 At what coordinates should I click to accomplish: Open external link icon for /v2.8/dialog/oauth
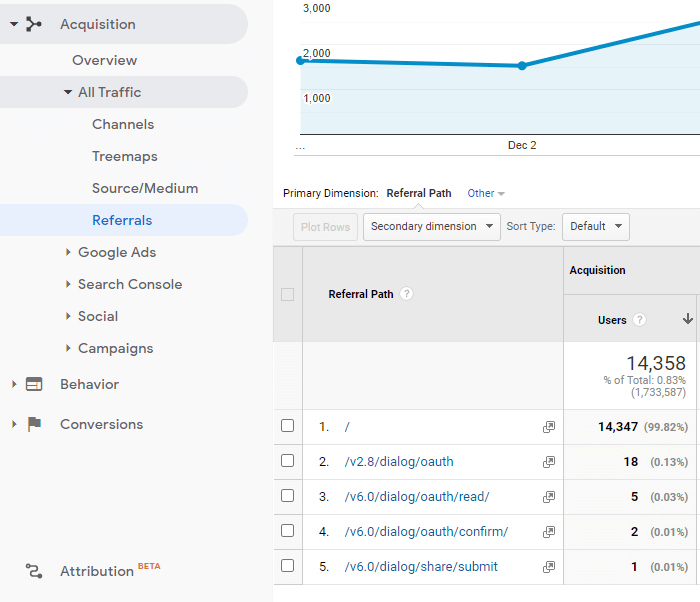[548, 462]
